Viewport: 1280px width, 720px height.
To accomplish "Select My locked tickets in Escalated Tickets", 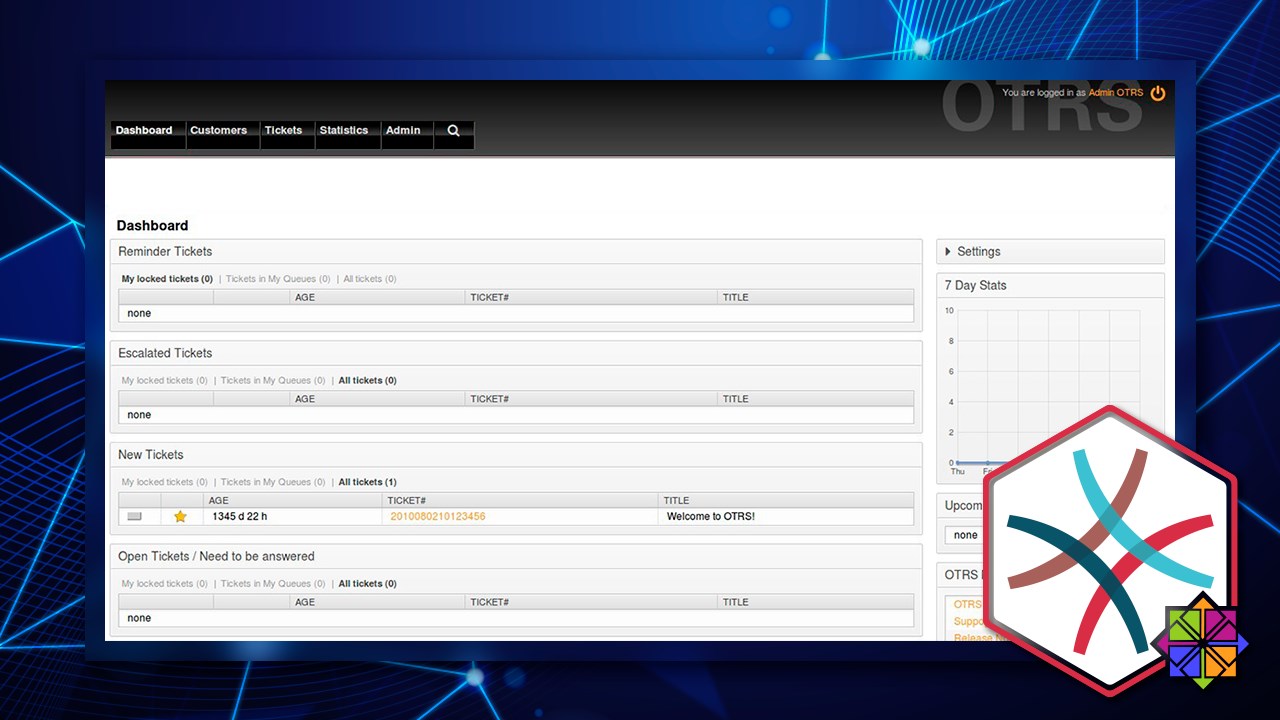I will (165, 381).
